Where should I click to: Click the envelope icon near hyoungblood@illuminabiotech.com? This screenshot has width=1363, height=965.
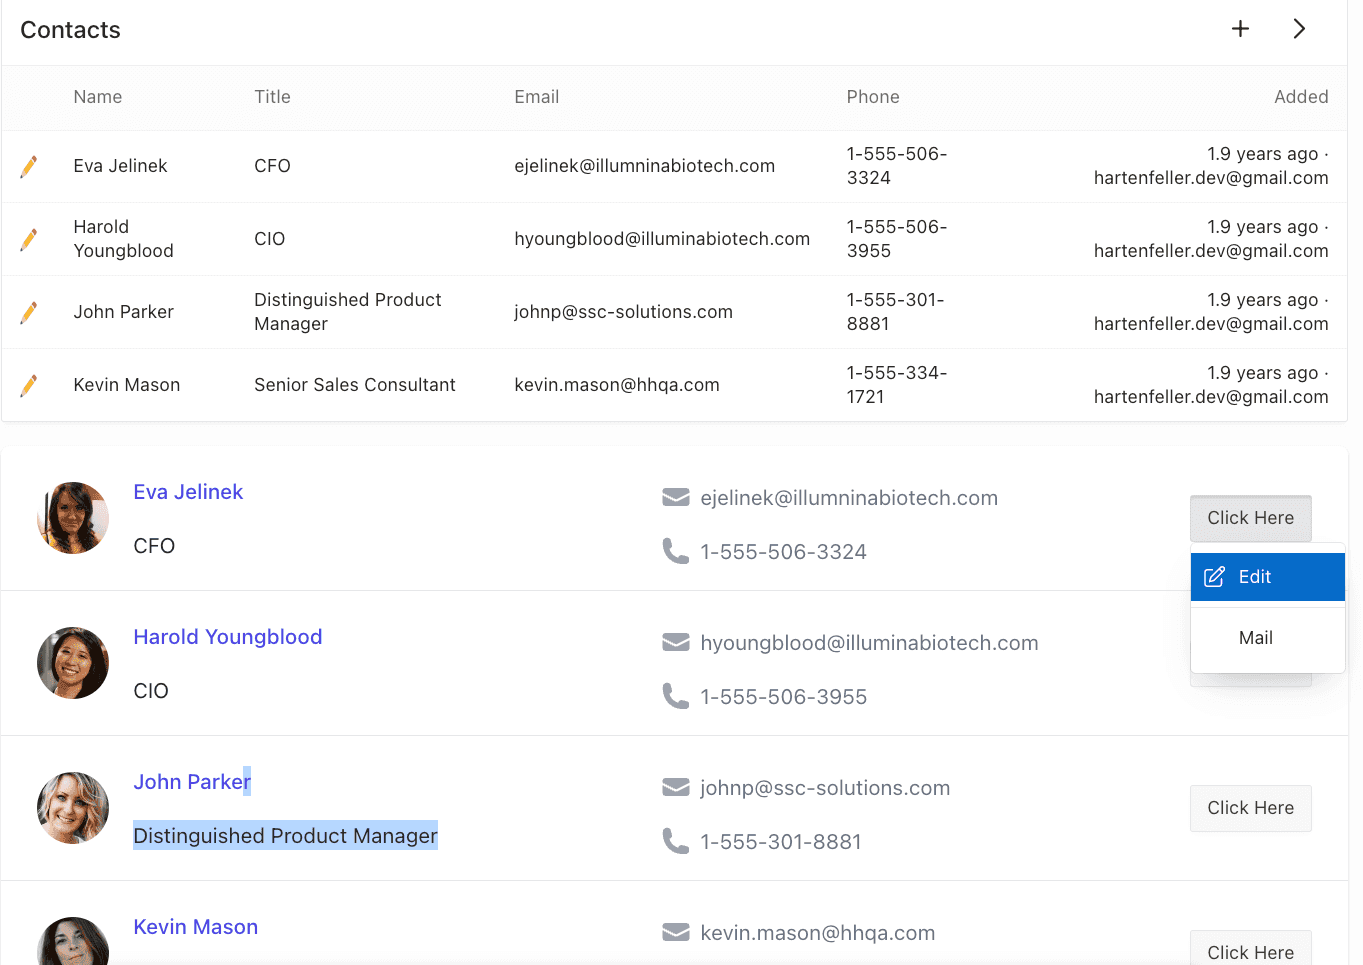point(676,642)
